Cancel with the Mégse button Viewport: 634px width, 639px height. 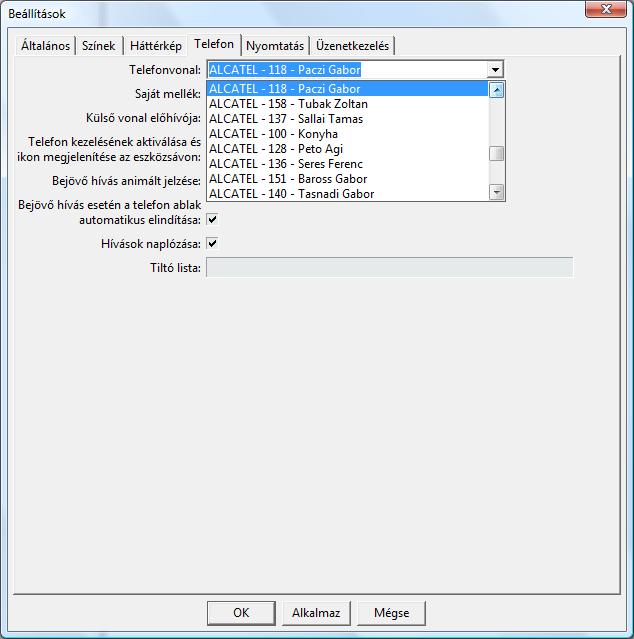pos(392,613)
